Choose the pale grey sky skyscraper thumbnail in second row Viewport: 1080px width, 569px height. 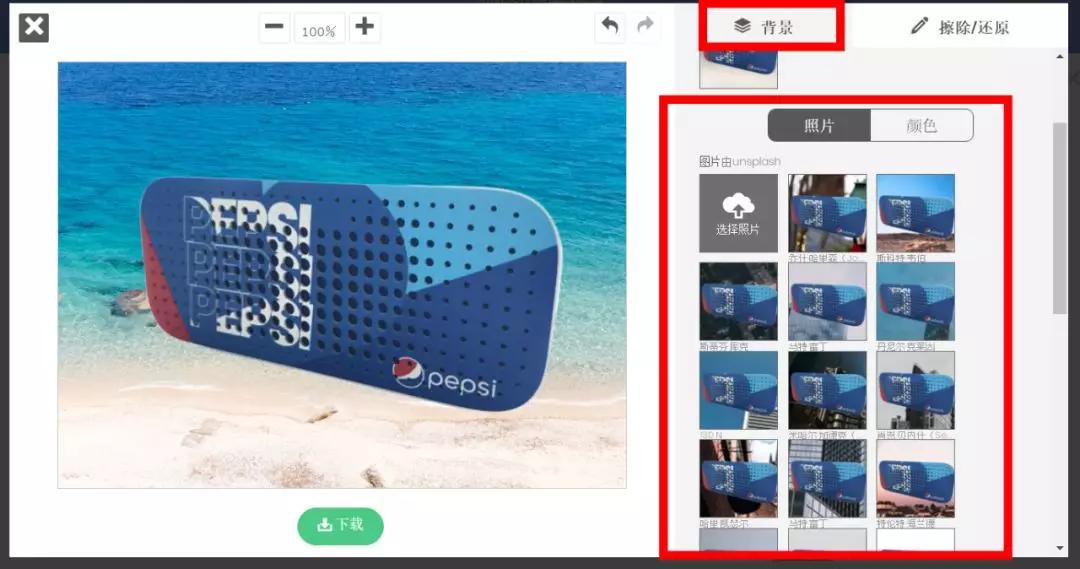pyautogui.click(x=827, y=301)
